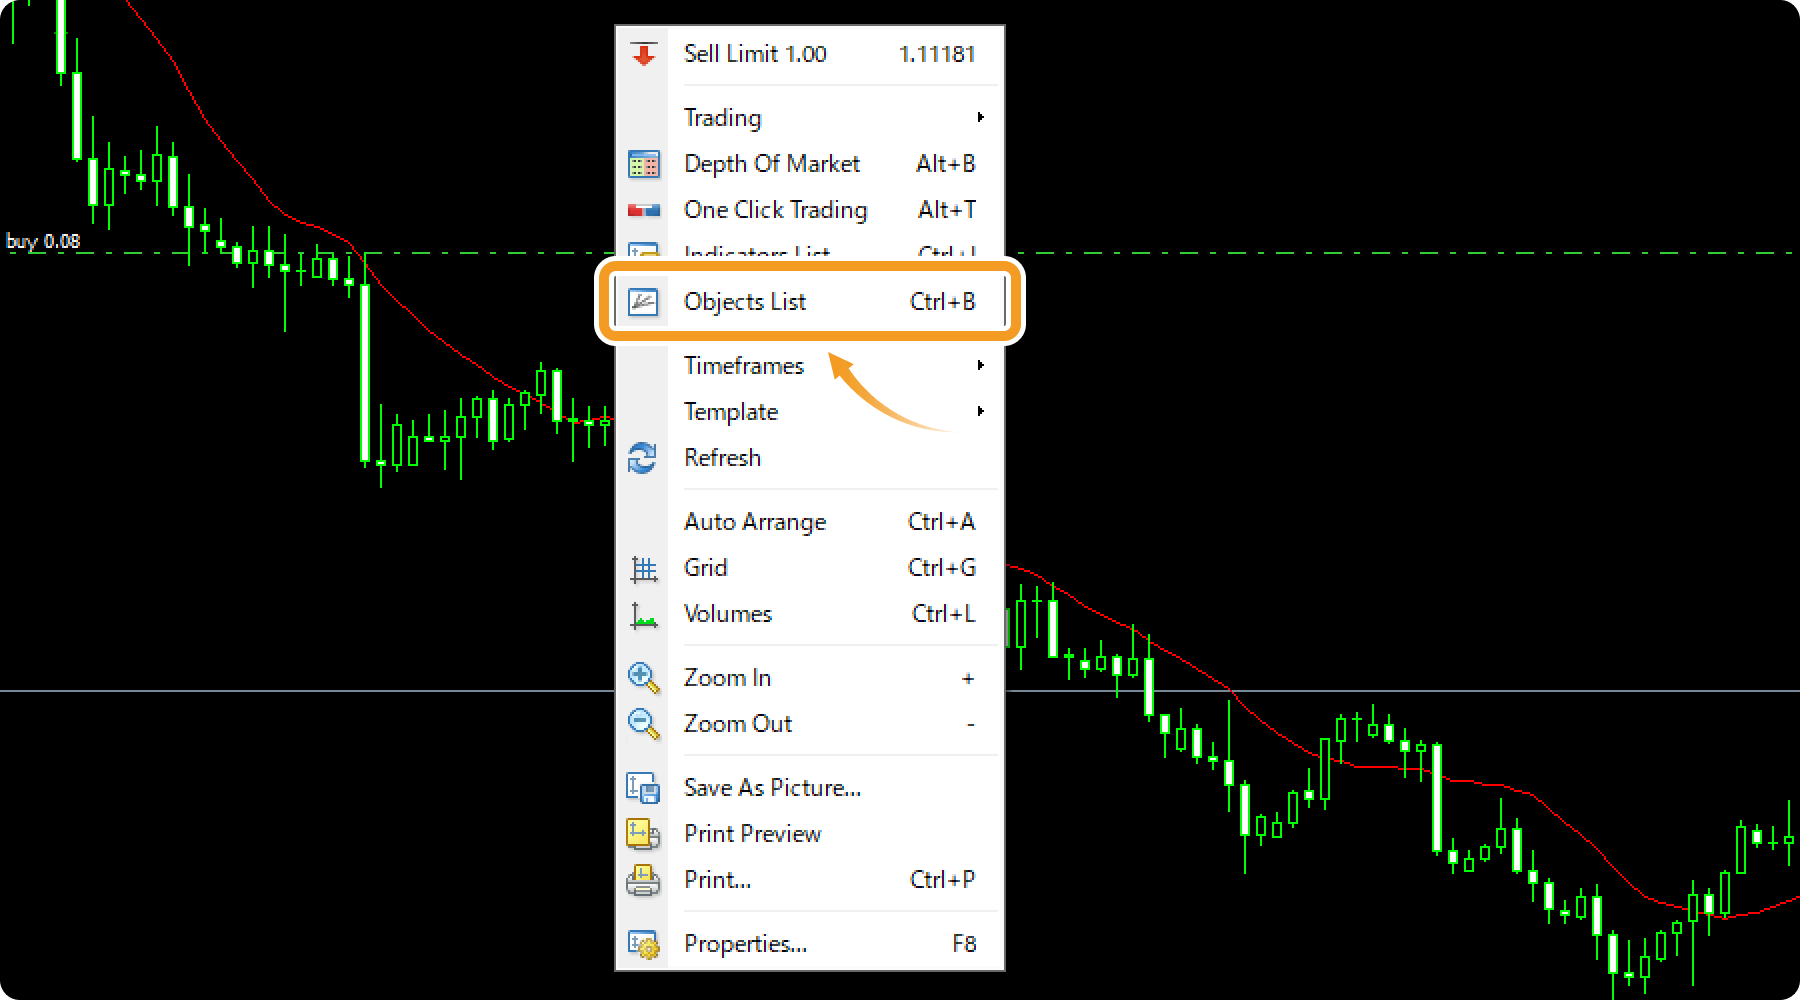Choose Sell Limit 1.00 menu entry
Image resolution: width=1800 pixels, height=1000 pixels.
tap(810, 54)
